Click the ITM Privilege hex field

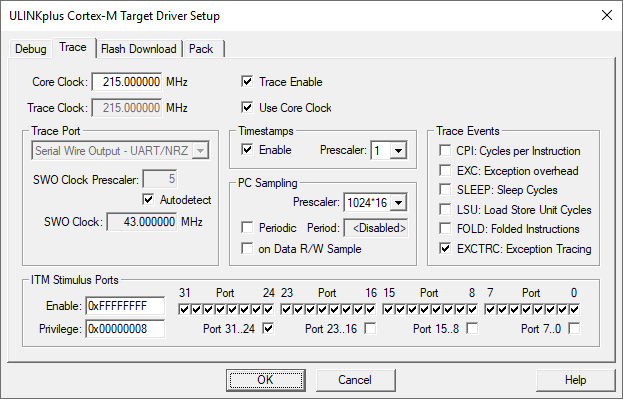(125, 329)
